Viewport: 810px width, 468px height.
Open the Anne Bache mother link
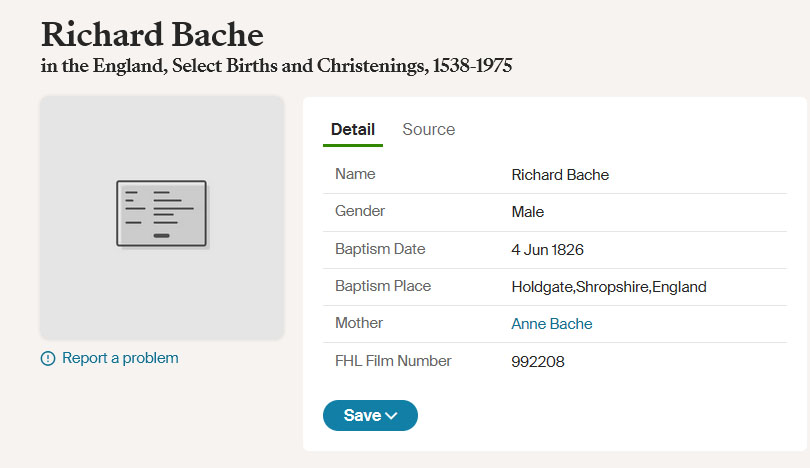552,324
